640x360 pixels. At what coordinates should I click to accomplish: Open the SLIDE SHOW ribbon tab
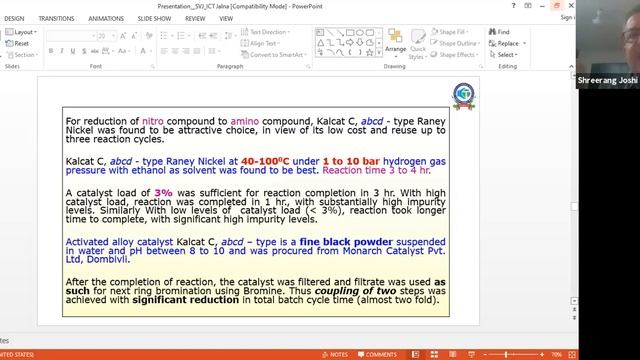[x=154, y=19]
